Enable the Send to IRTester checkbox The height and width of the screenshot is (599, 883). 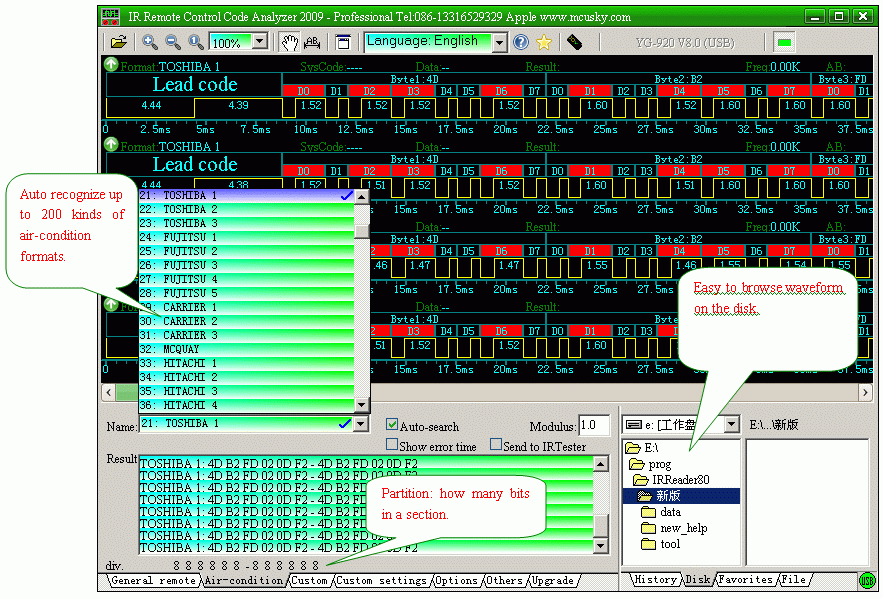496,445
